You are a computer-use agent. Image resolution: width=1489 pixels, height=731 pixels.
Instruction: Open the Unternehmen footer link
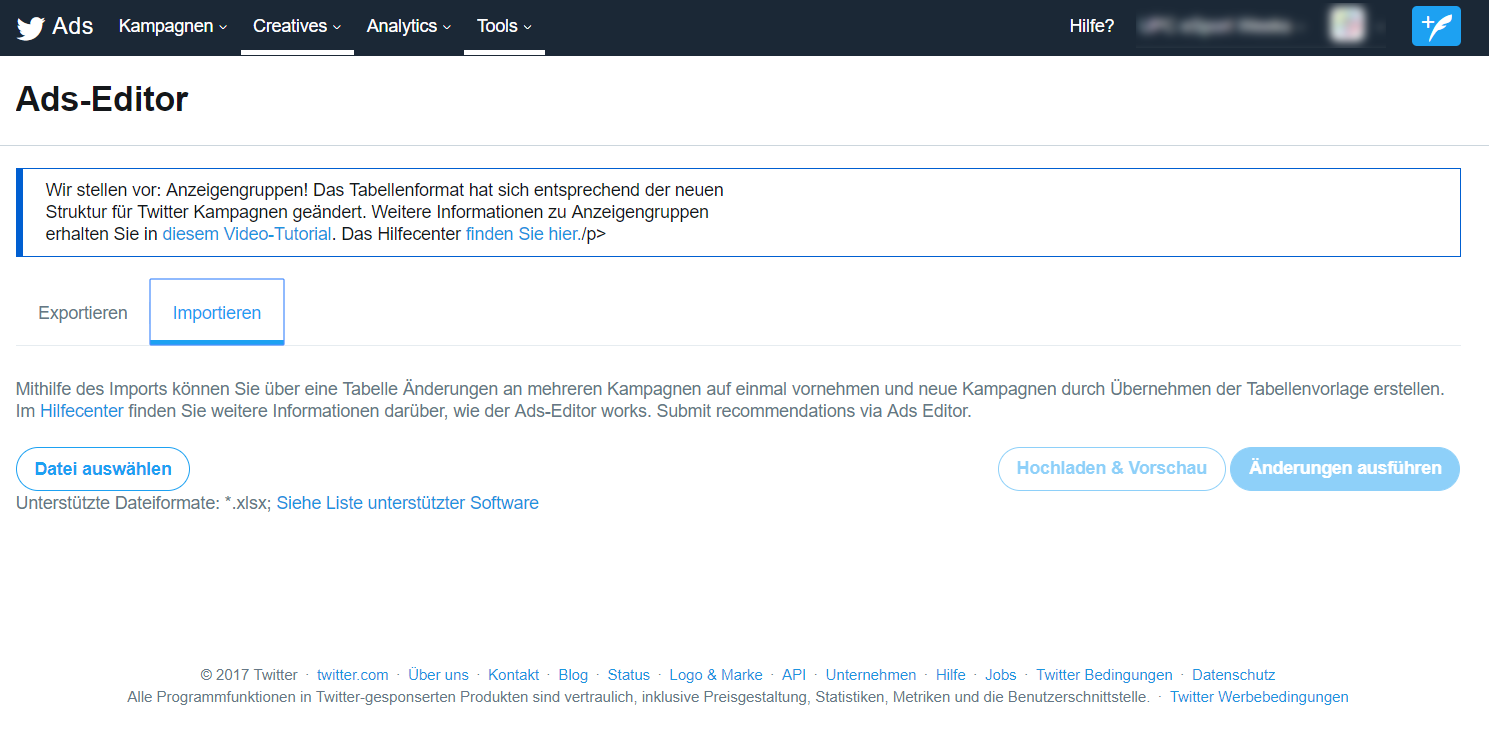click(871, 675)
